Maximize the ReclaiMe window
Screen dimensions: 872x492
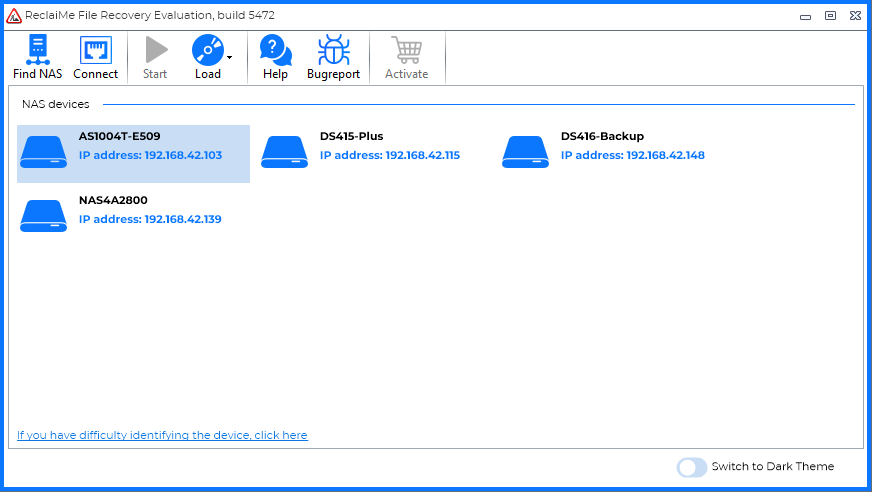(x=830, y=15)
